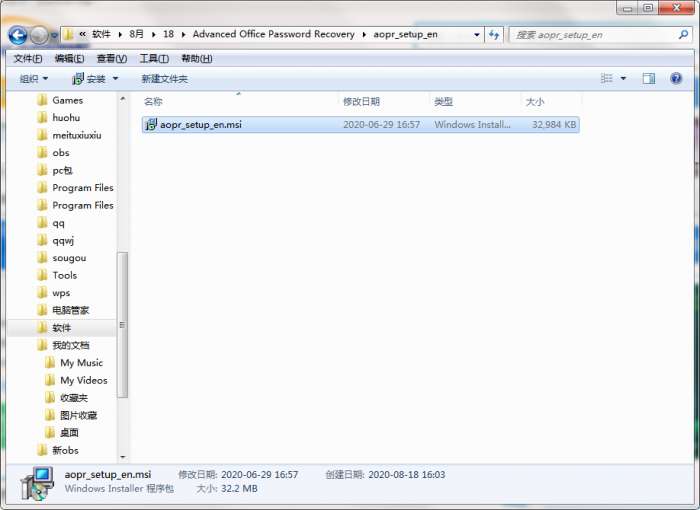This screenshot has height=510, width=700.
Task: Open the 图片收藏 folder
Action: [79, 415]
